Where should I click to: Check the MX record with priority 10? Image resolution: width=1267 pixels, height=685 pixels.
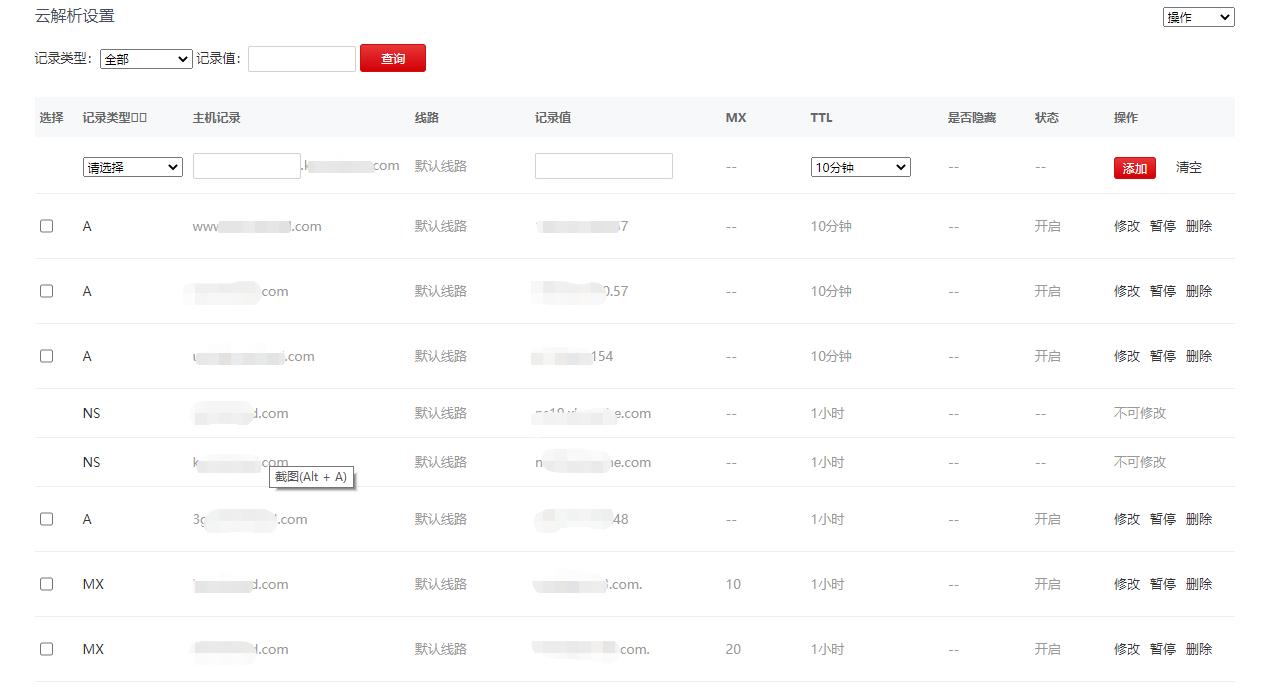click(46, 584)
